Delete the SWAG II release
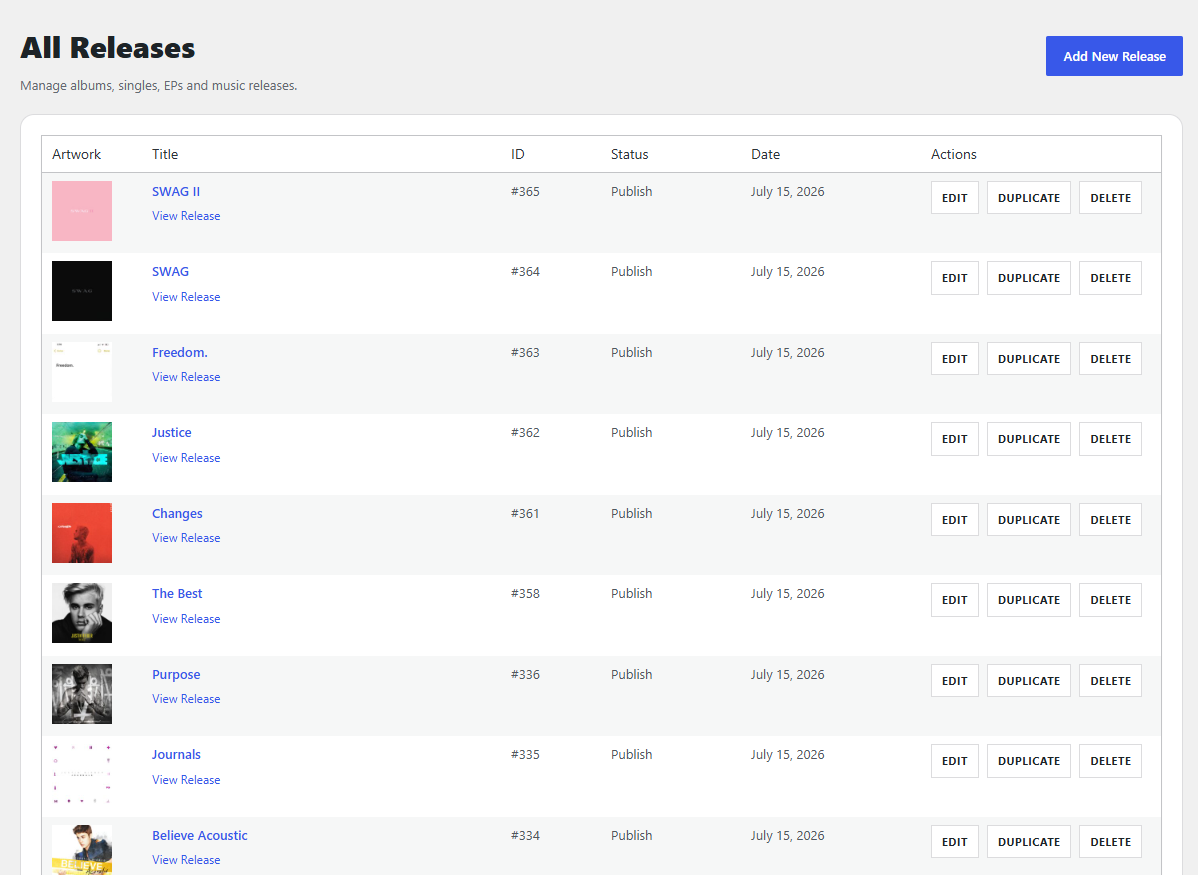Screen dimensions: 1198x875 pyautogui.click(x=1110, y=198)
